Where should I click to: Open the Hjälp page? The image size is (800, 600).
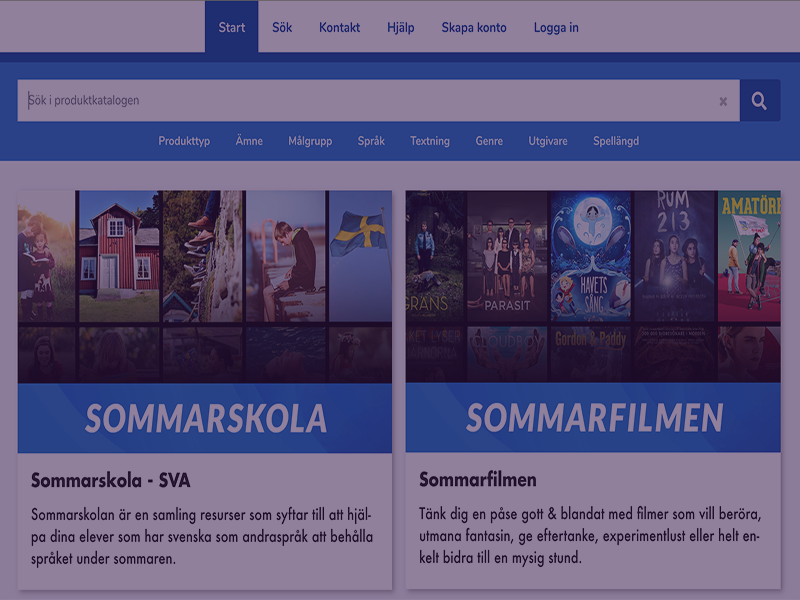point(400,27)
